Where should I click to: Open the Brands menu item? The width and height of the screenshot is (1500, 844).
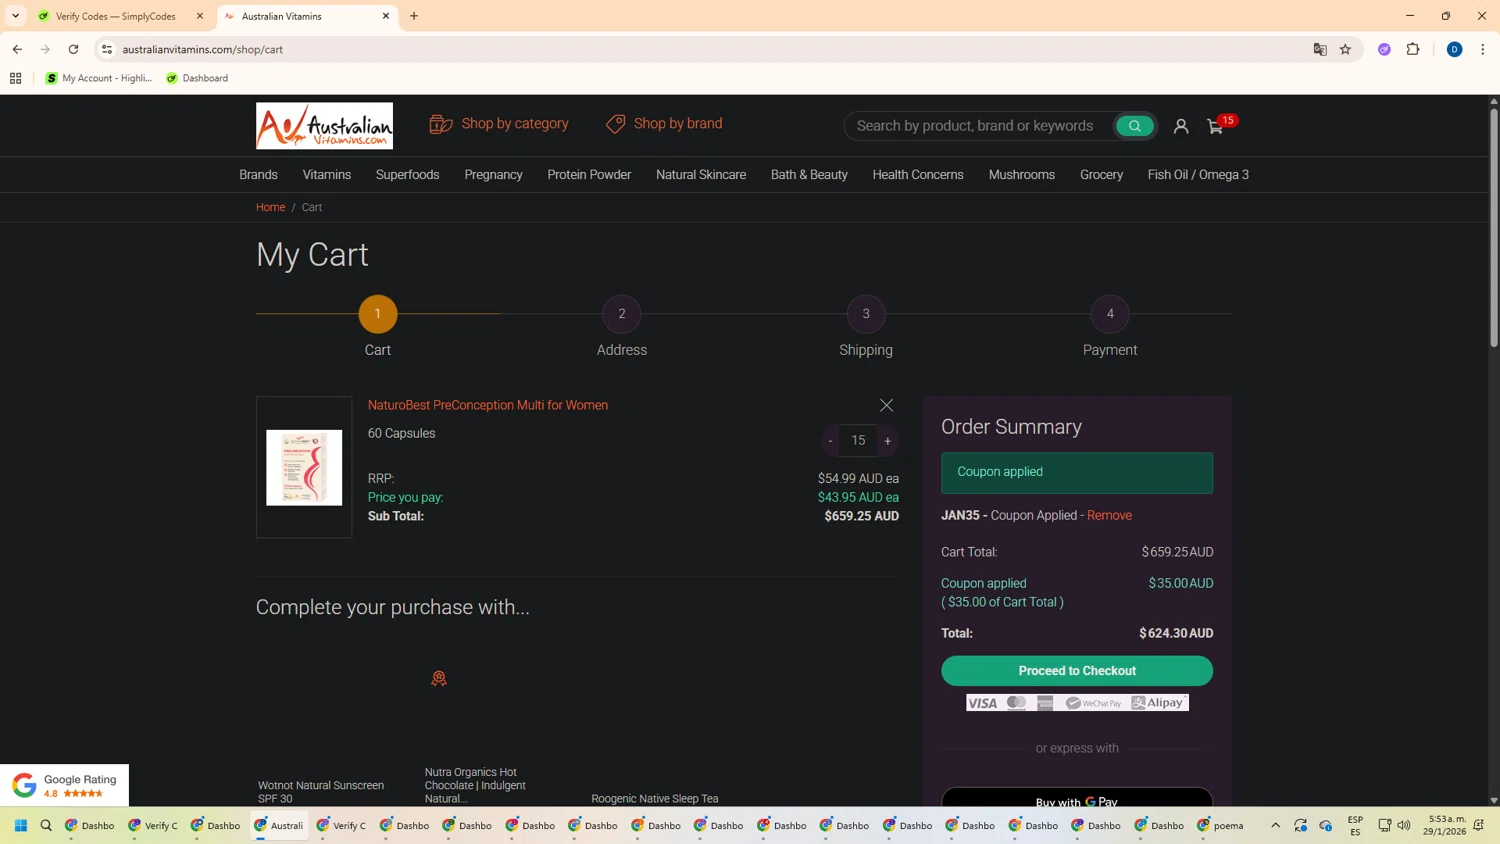coord(258,175)
